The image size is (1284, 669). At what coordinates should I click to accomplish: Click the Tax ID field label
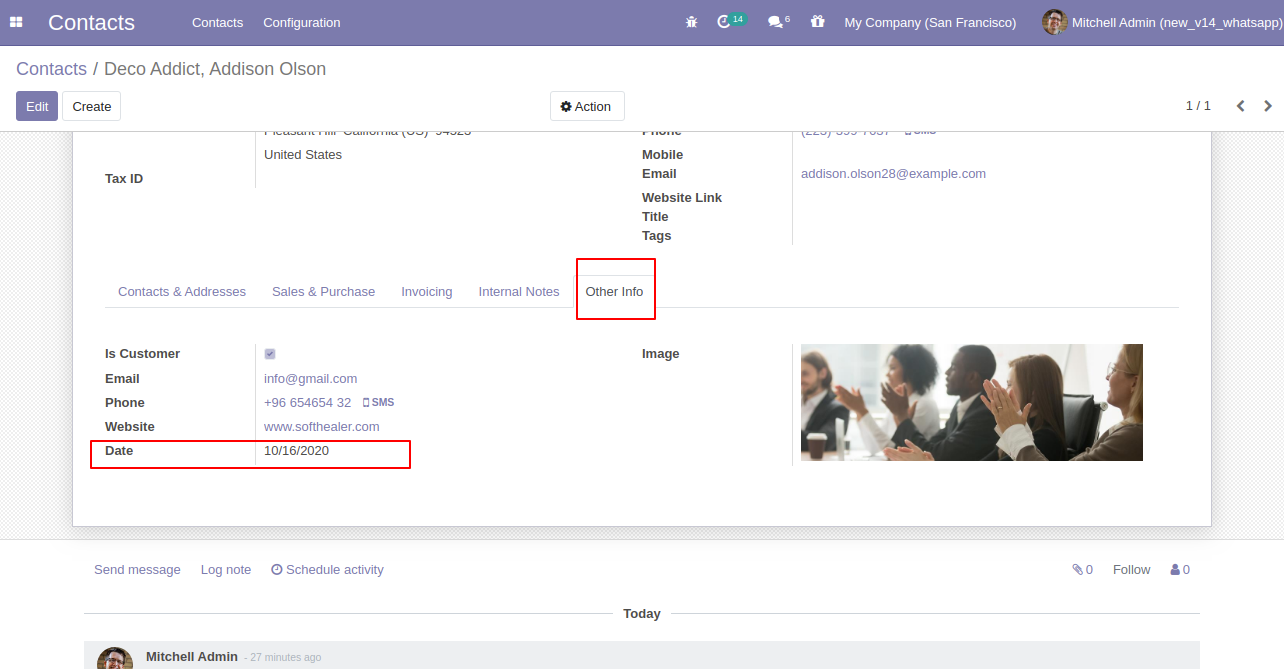pyautogui.click(x=124, y=179)
